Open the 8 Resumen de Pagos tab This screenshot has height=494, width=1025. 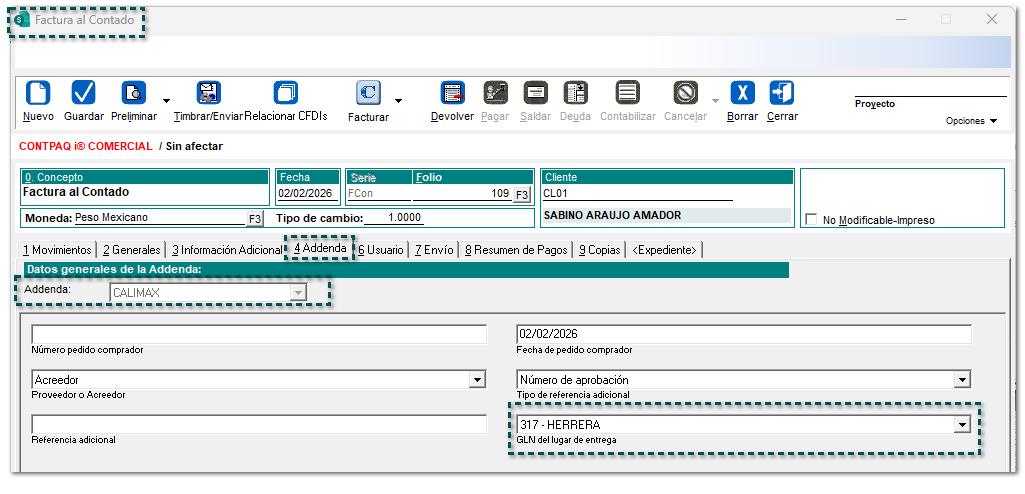[516, 250]
